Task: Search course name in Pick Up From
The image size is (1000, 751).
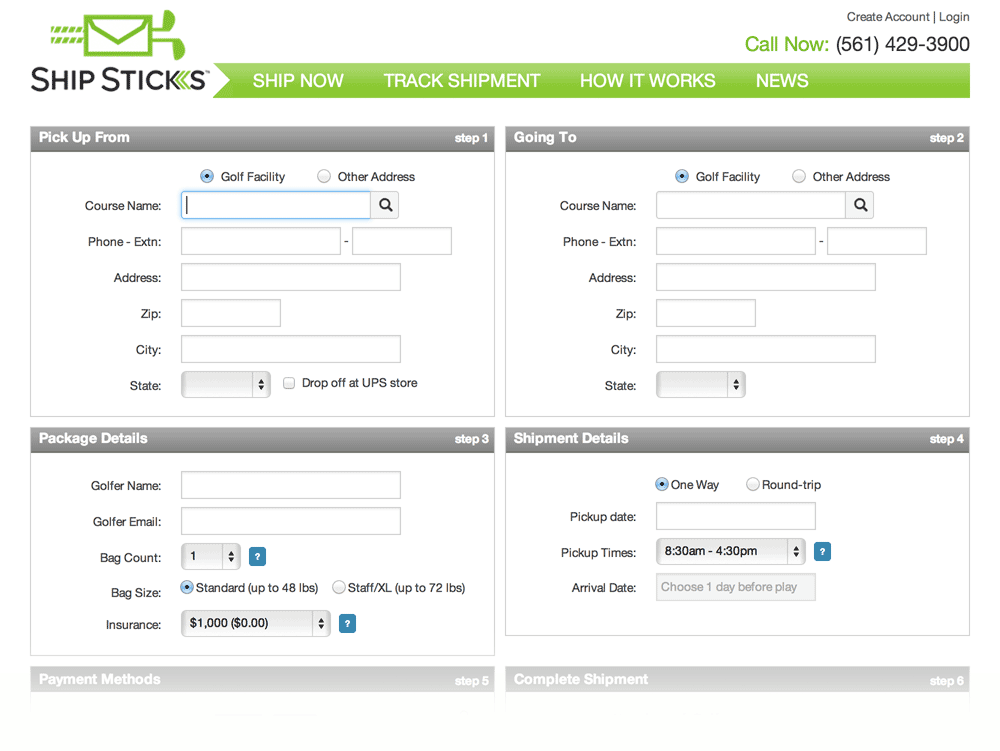Action: tap(385, 205)
